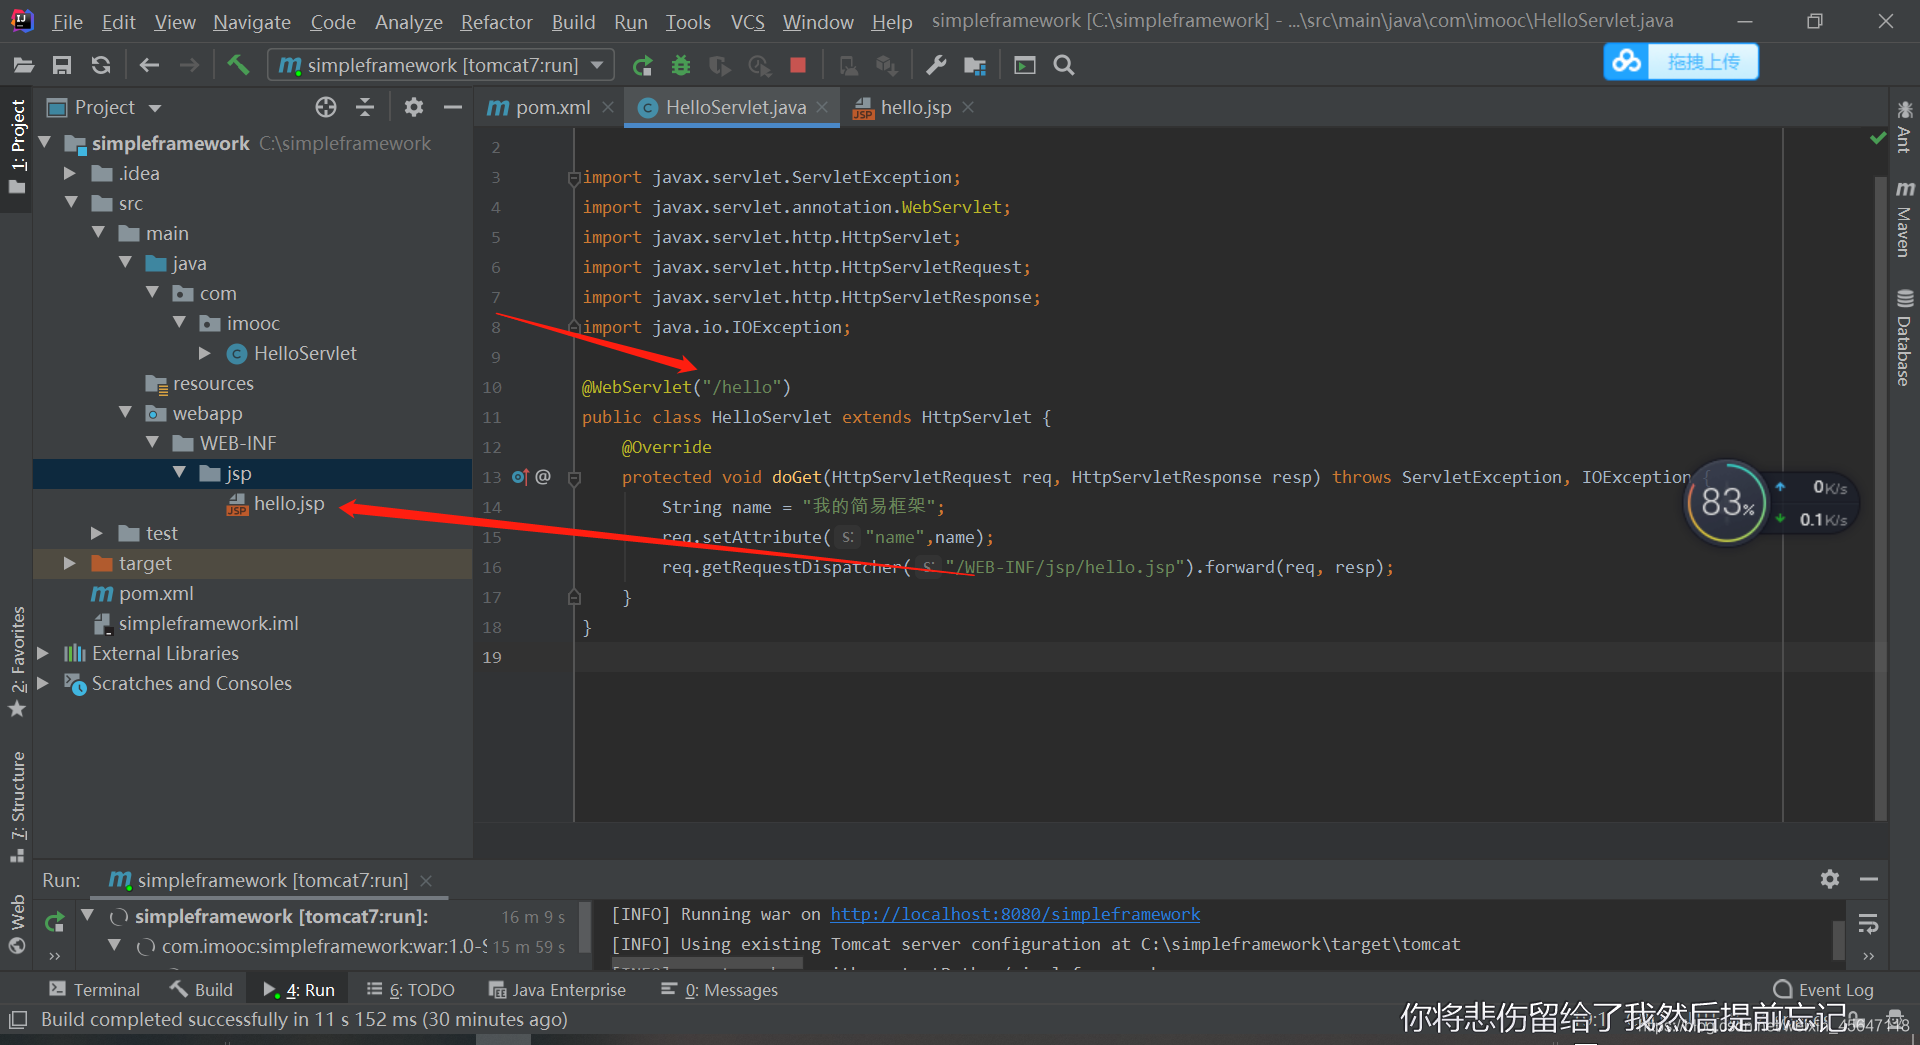The height and width of the screenshot is (1045, 1920).
Task: Synchronize files with the refresh icon
Action: pyautogui.click(x=101, y=65)
